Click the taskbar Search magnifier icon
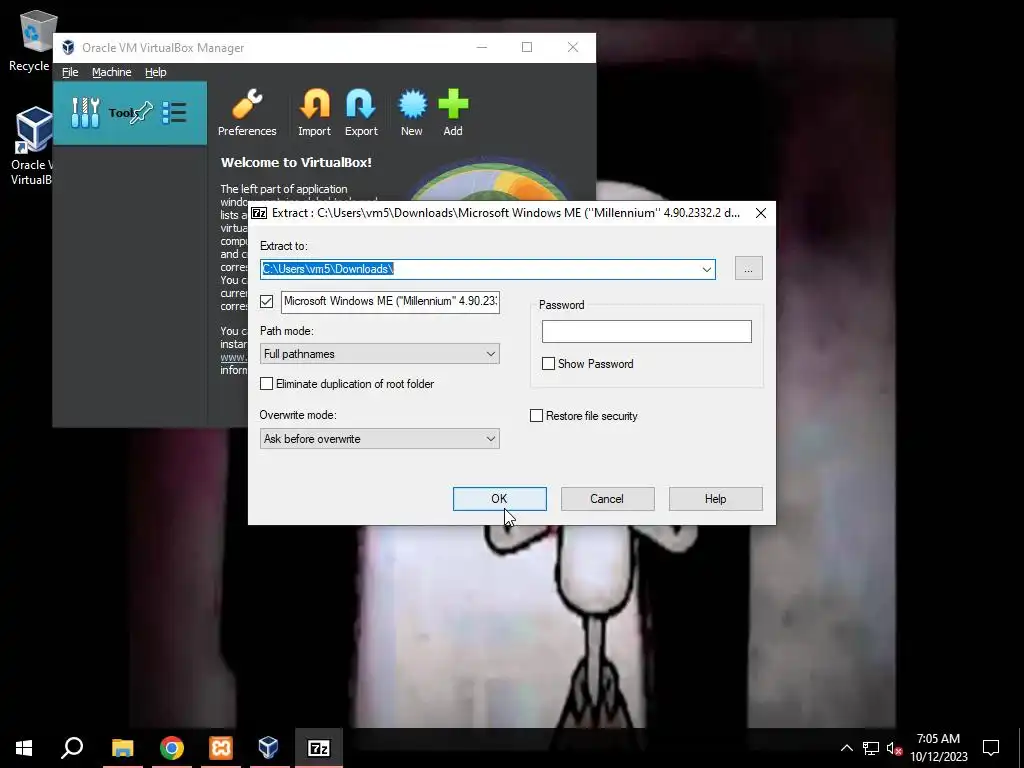This screenshot has width=1024, height=768. pos(72,748)
